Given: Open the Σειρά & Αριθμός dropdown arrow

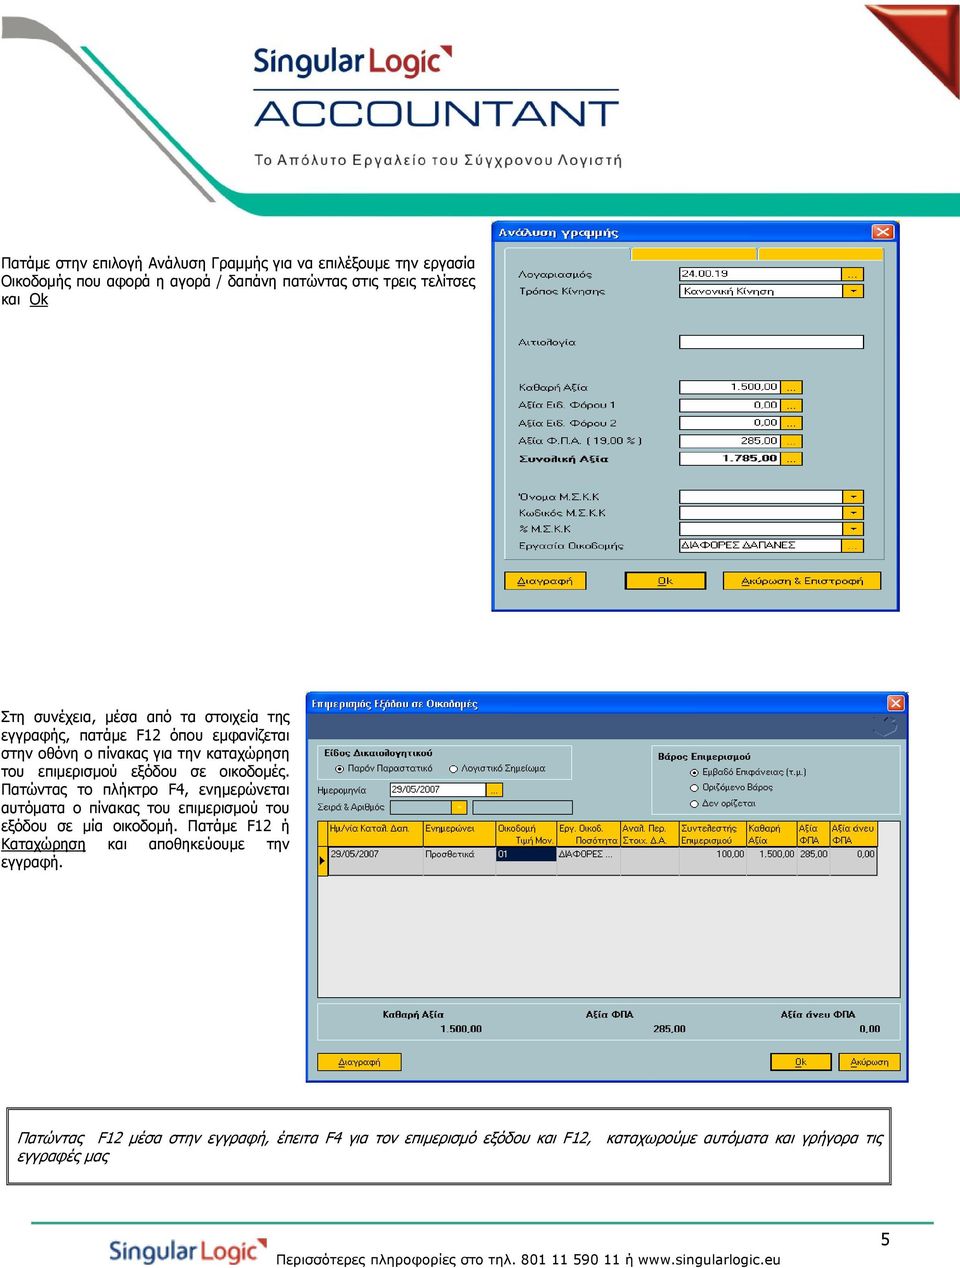Looking at the screenshot, I should 459,807.
